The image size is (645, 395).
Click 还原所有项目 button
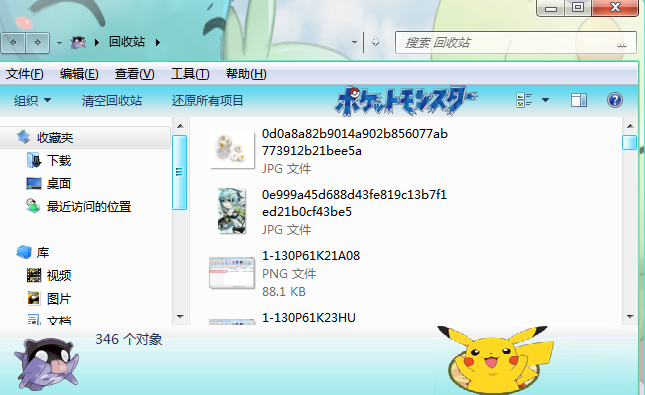pyautogui.click(x=207, y=100)
